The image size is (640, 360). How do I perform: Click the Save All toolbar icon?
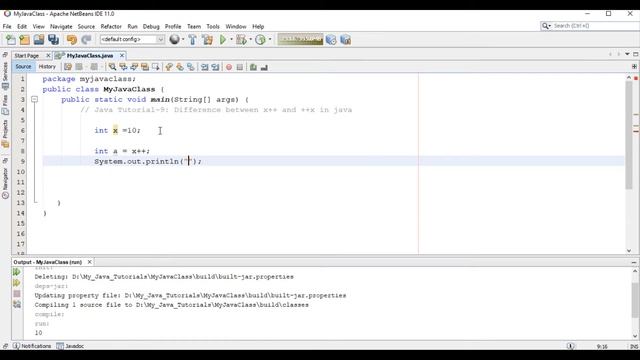point(53,40)
